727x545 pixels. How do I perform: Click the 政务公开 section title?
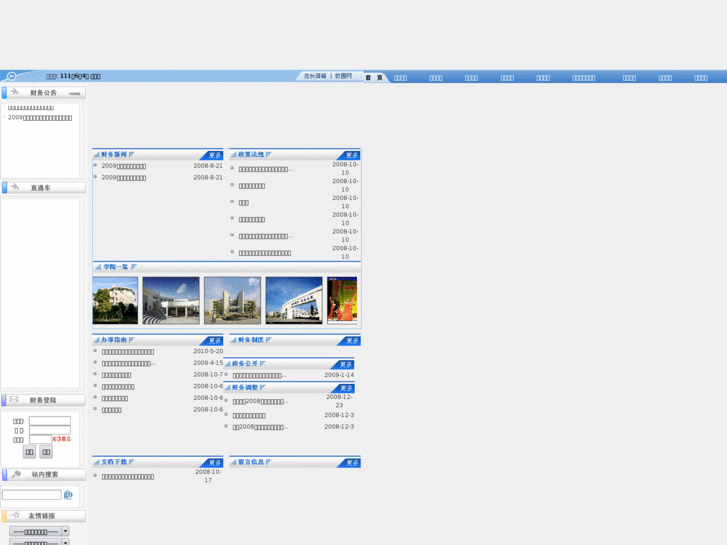(x=245, y=364)
